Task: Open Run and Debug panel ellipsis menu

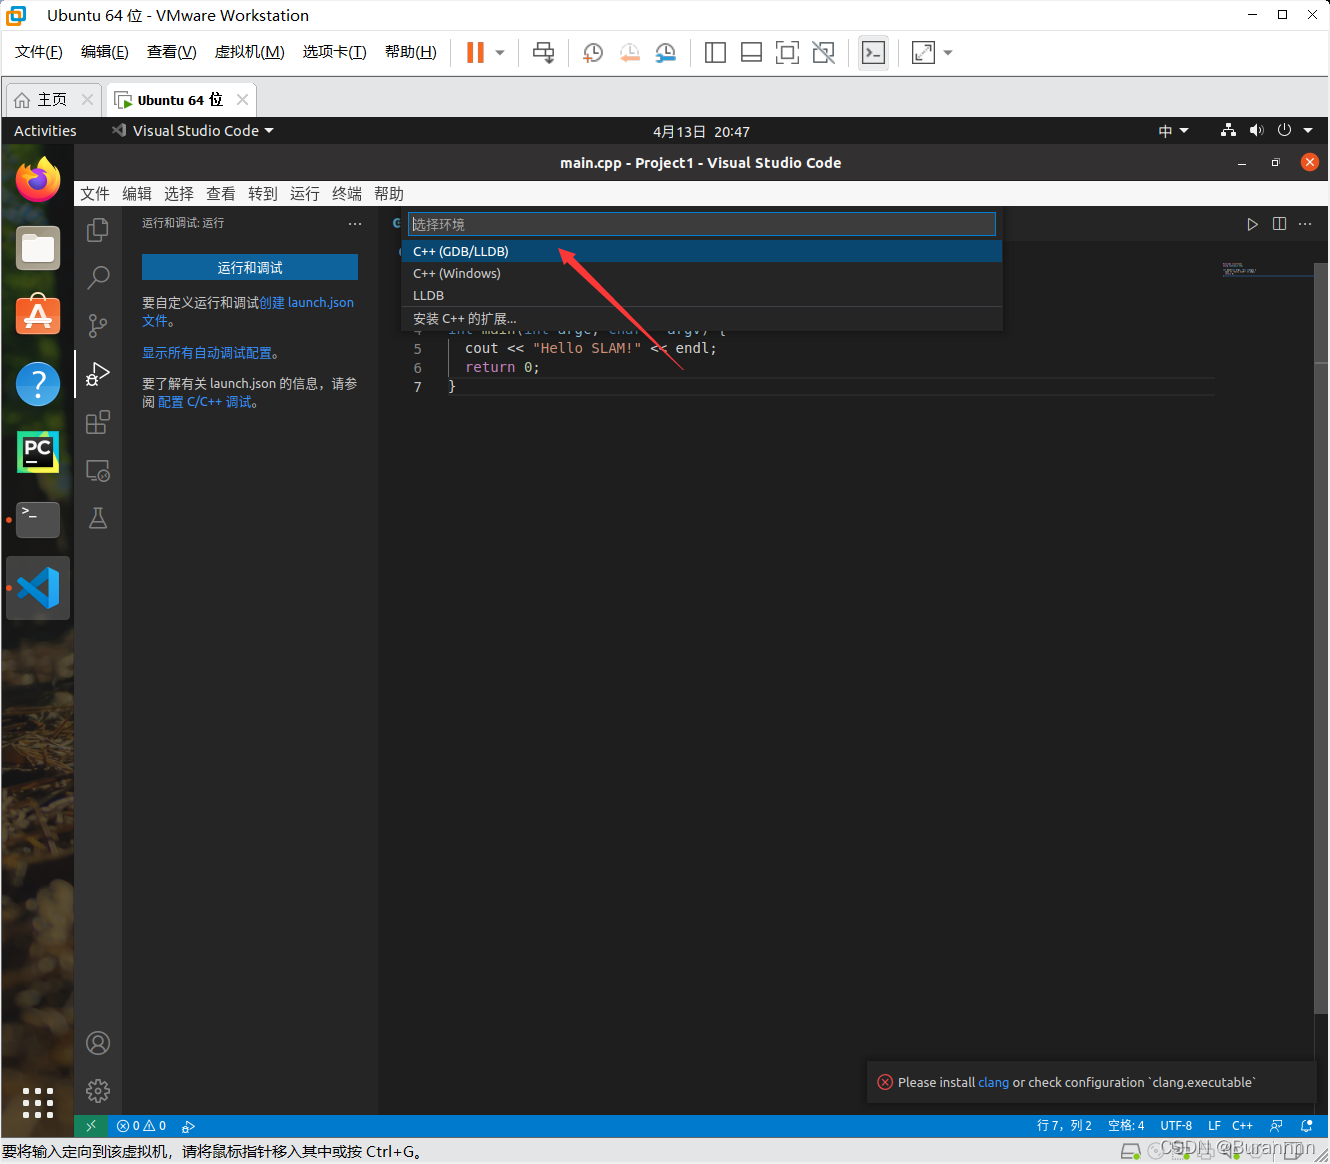Action: pos(355,224)
